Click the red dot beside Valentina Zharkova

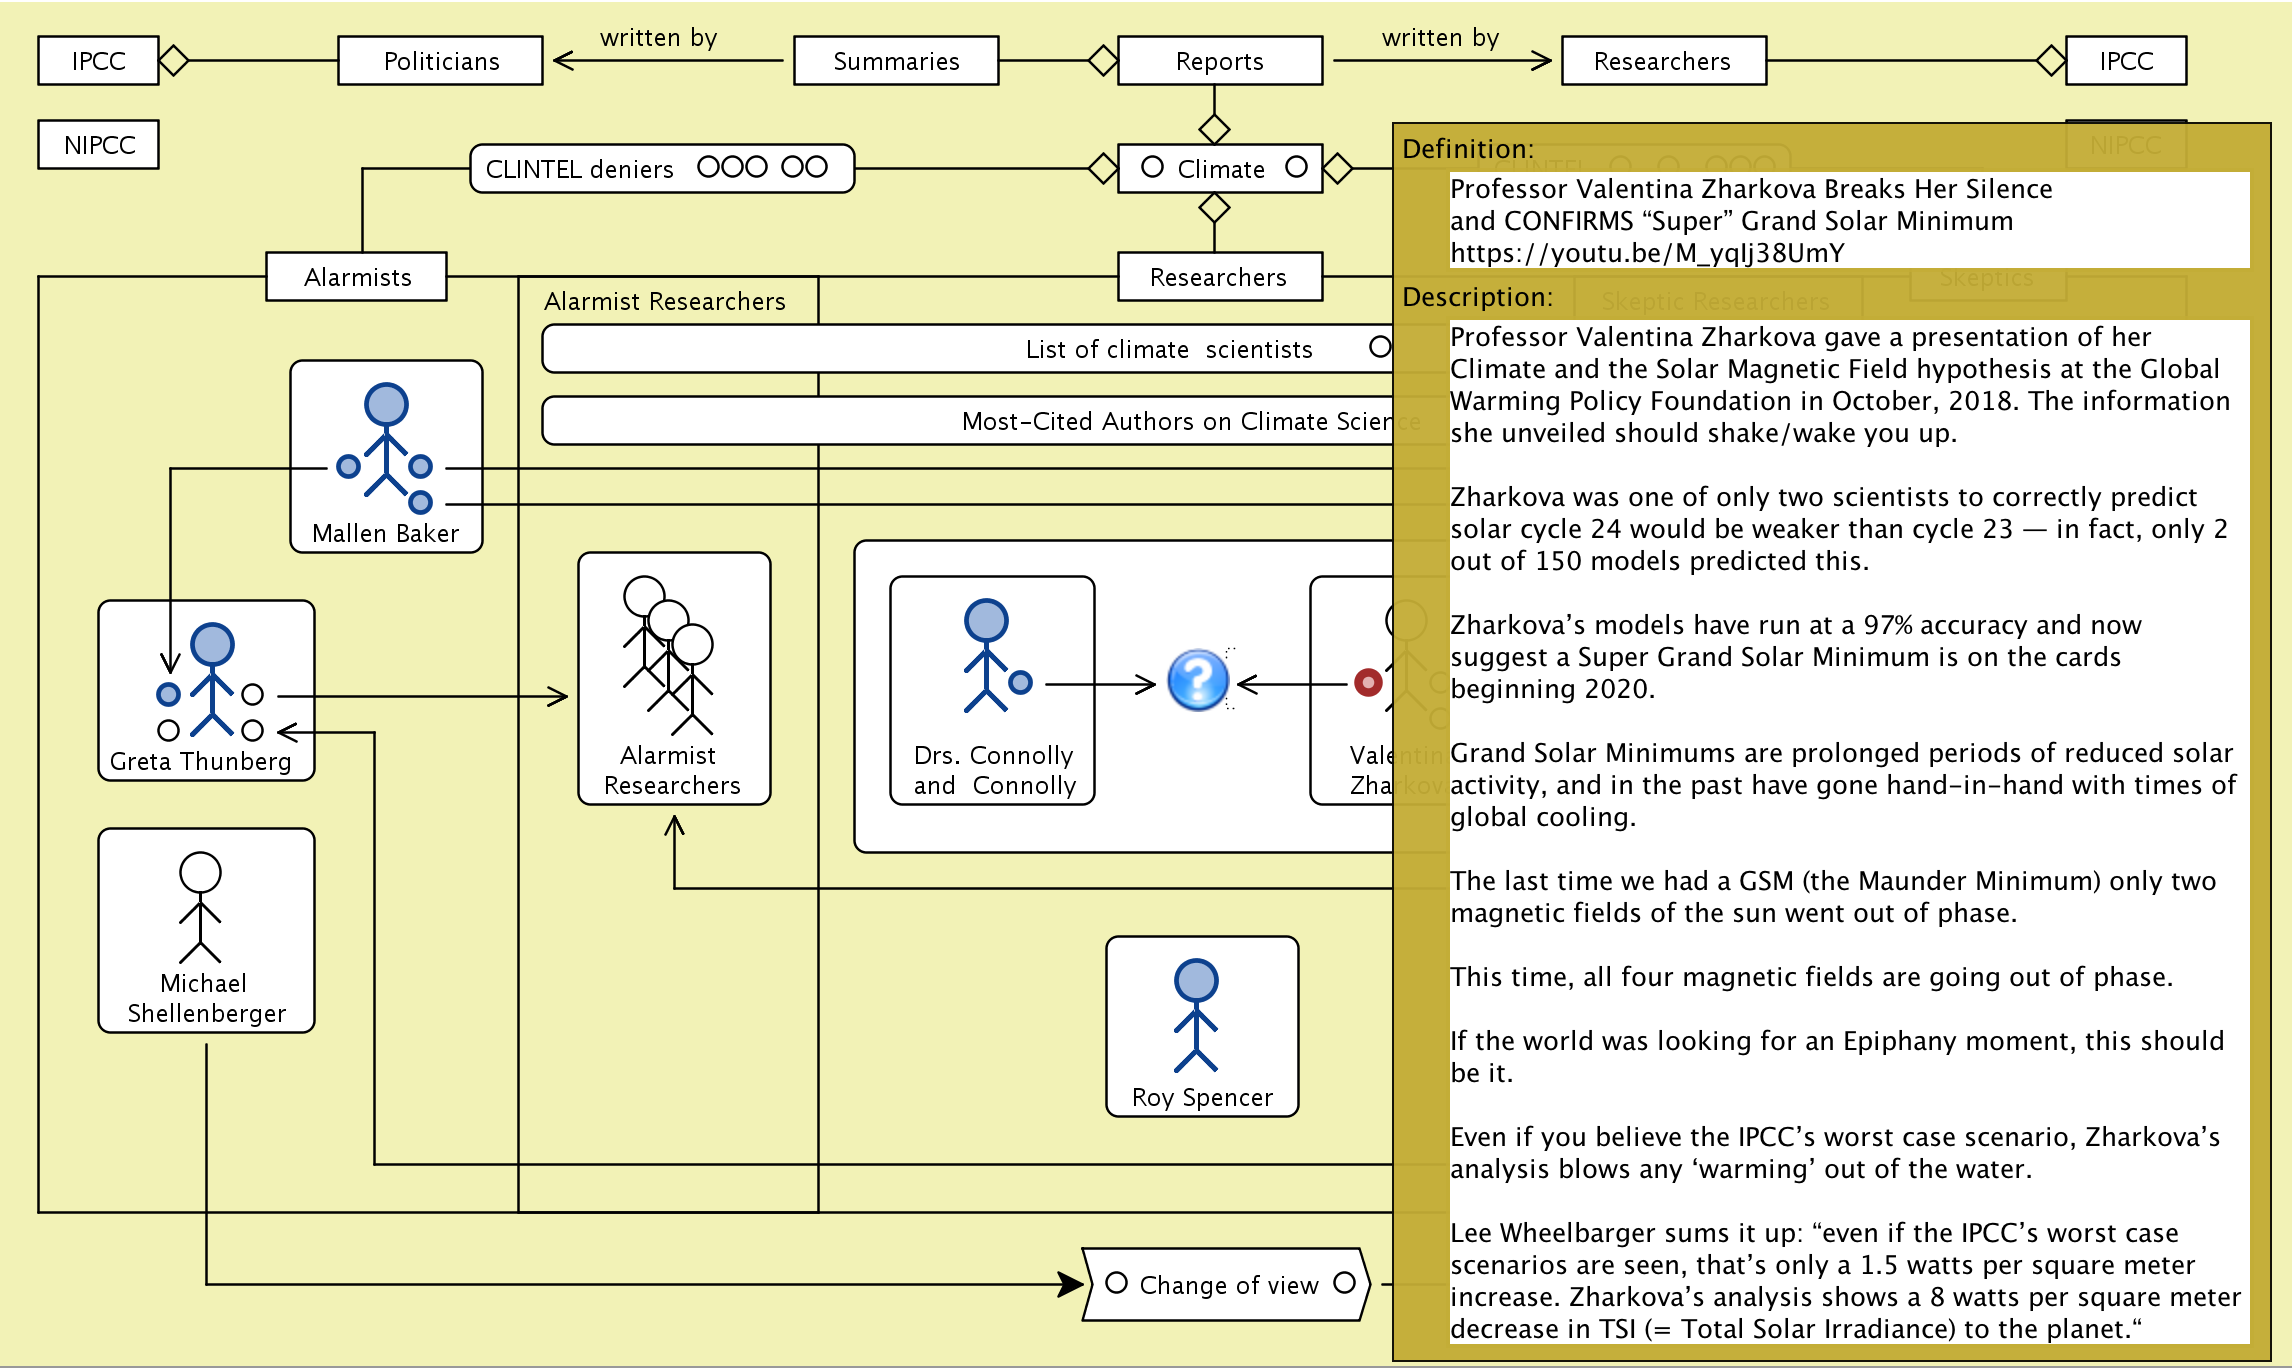(x=1368, y=682)
